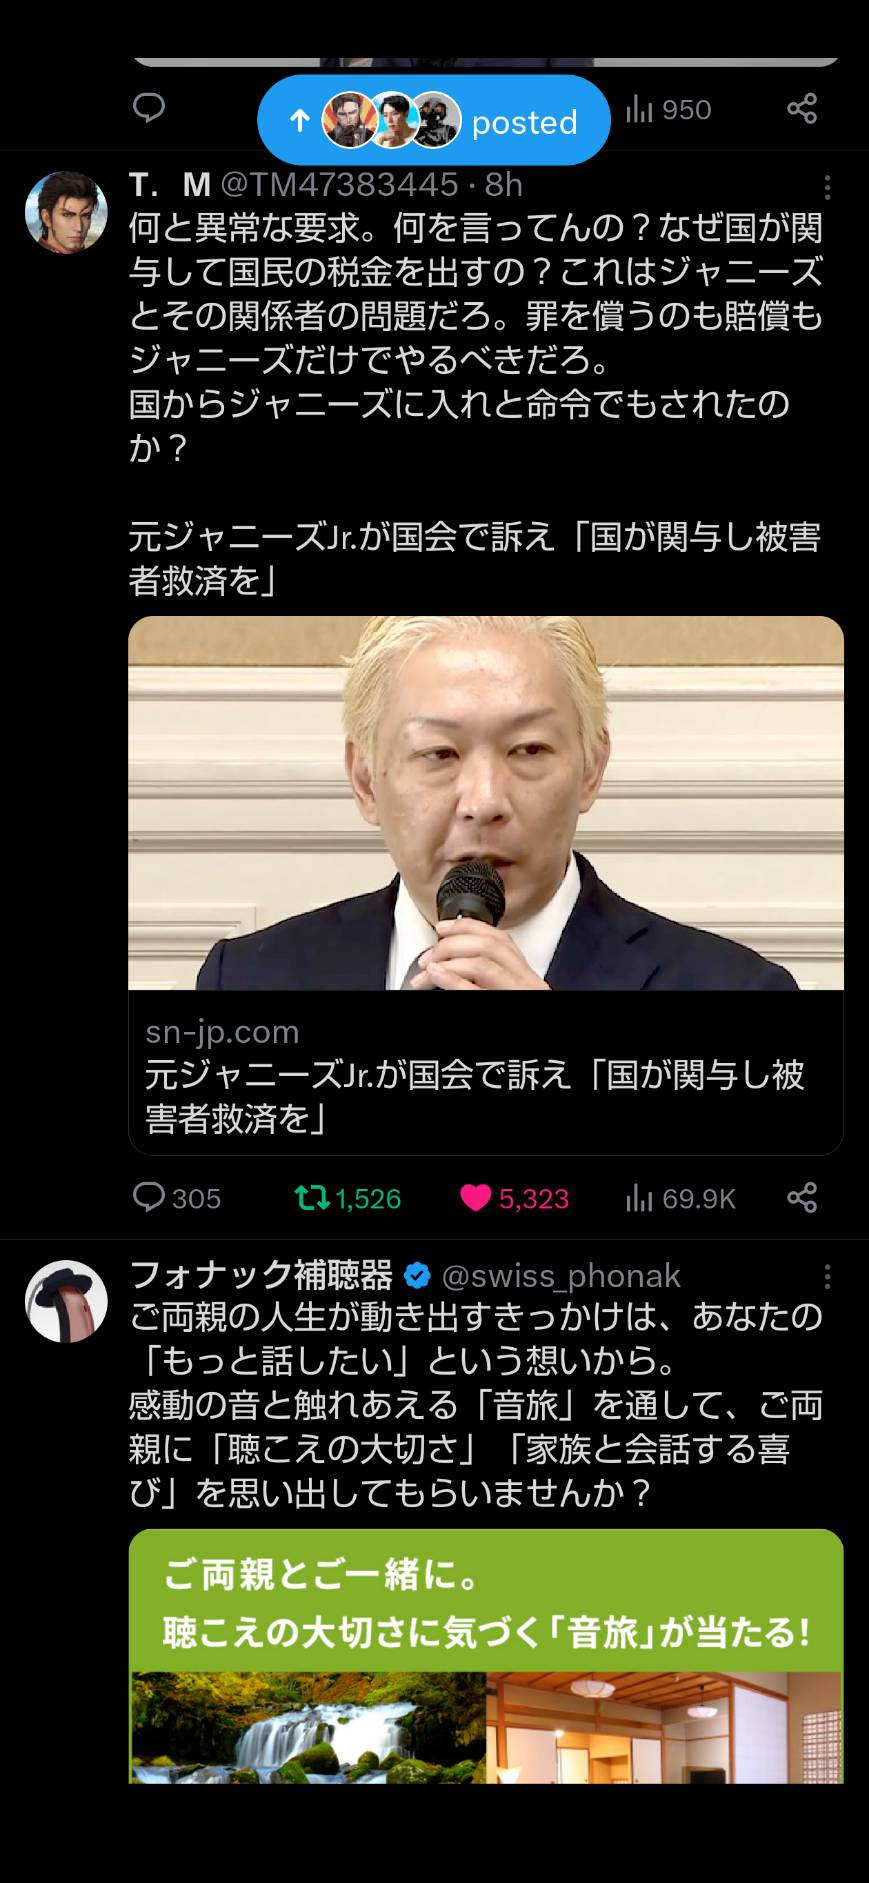Tap the フォナック補聴器 account name

click(262, 1275)
